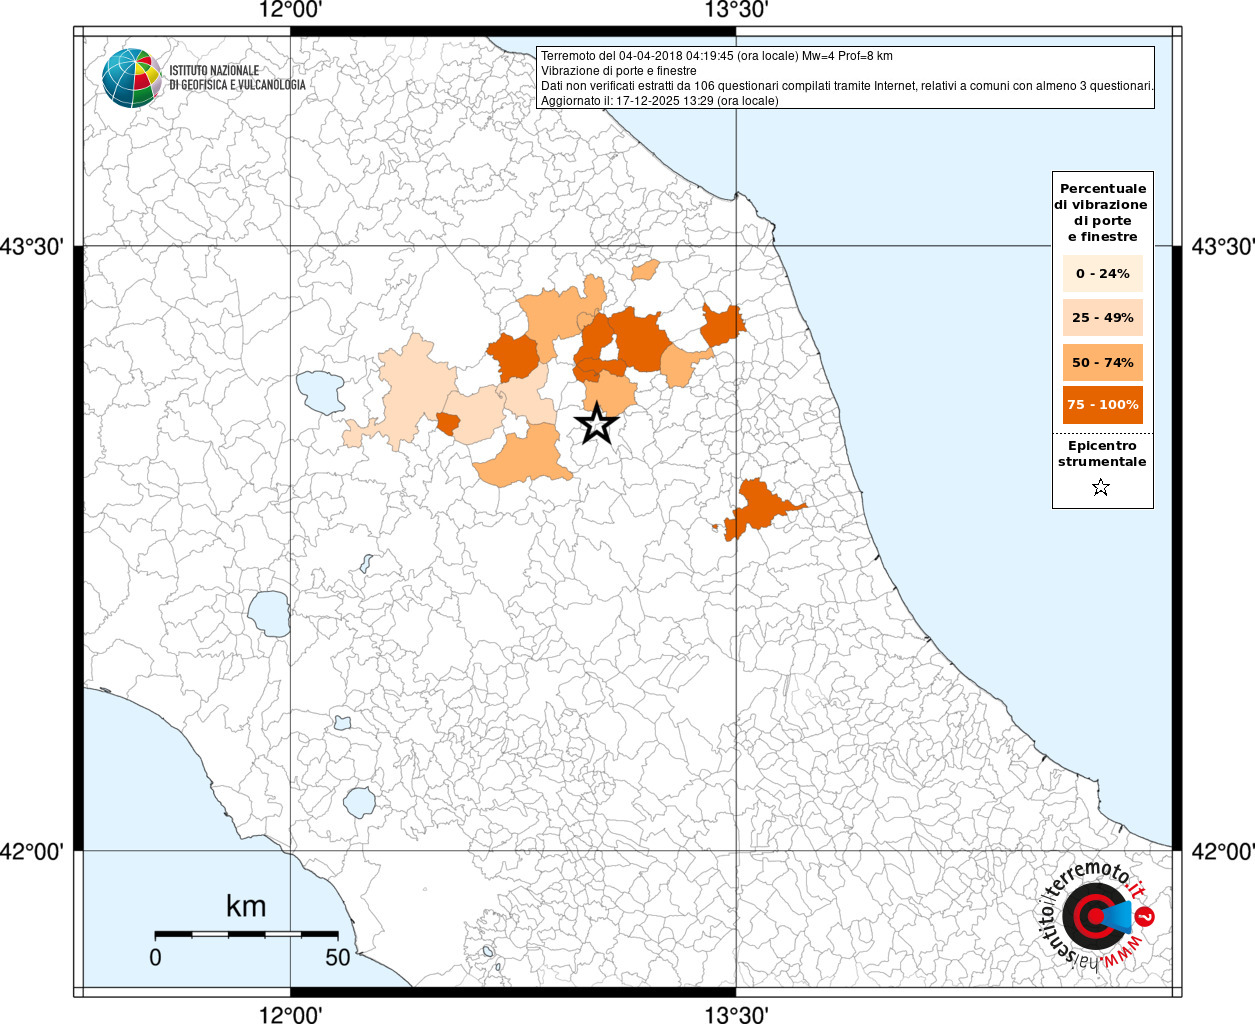Click 'Epicentro strumentale' legend label
The height and width of the screenshot is (1024, 1255).
[x=1102, y=454]
